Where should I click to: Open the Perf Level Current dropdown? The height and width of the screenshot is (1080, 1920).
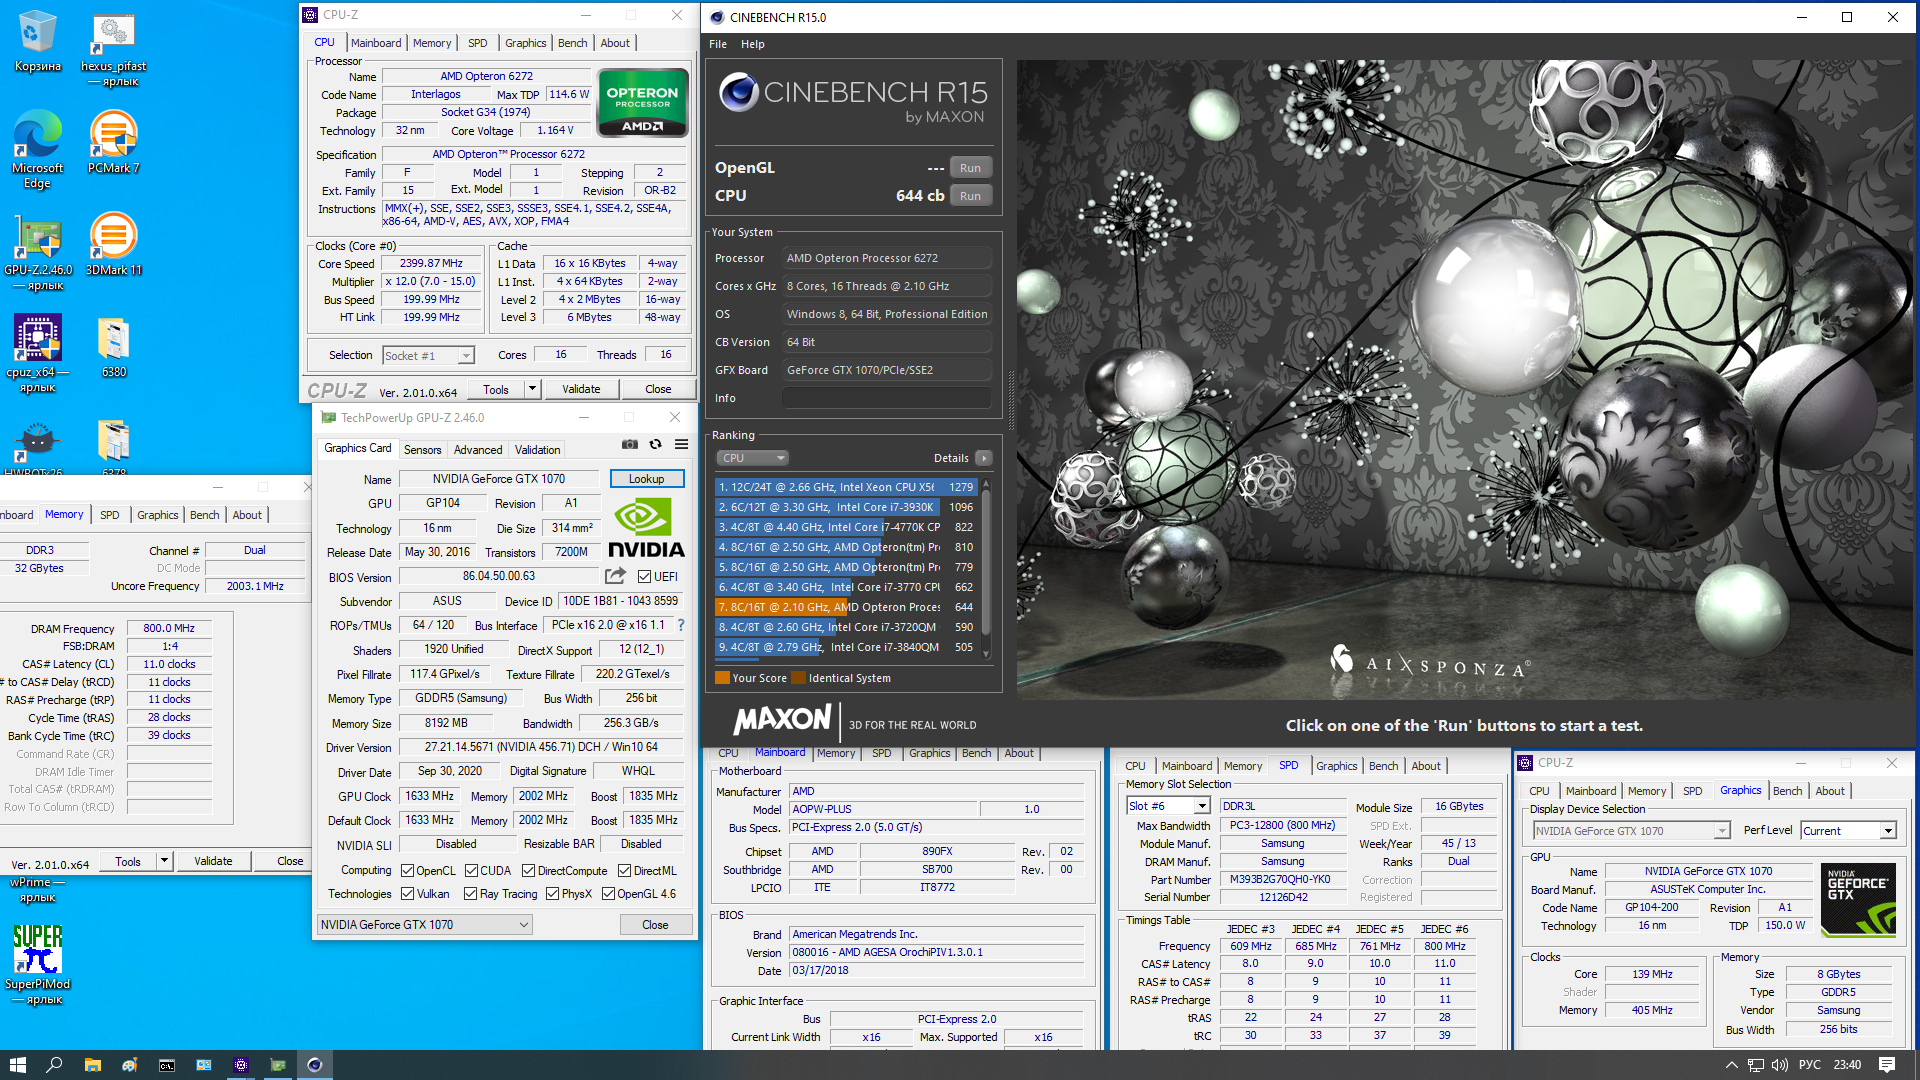tap(1848, 831)
